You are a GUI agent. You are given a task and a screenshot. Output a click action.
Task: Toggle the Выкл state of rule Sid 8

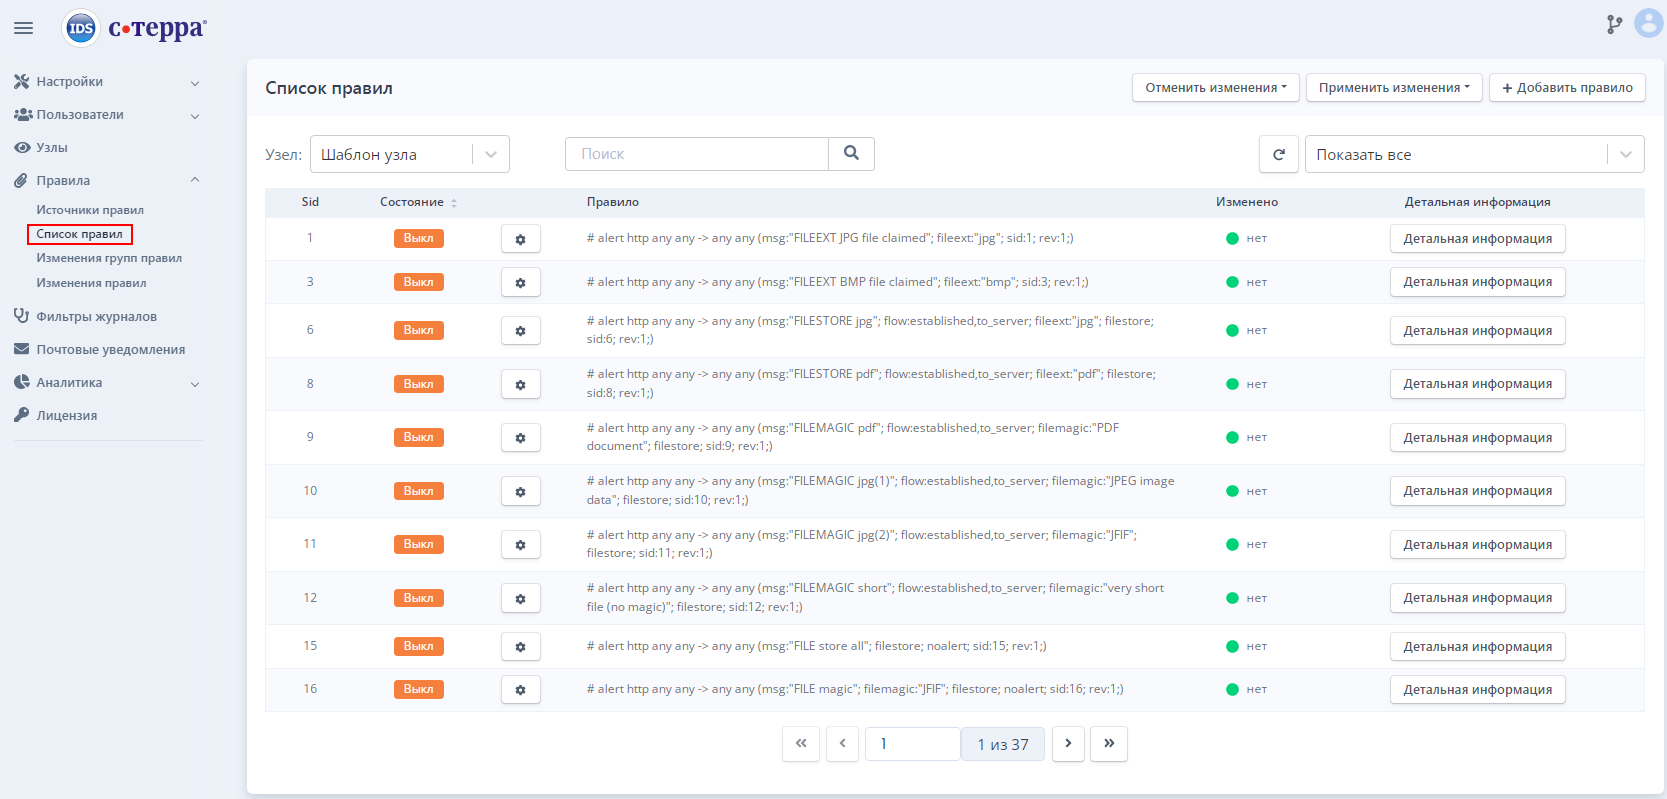coord(418,384)
